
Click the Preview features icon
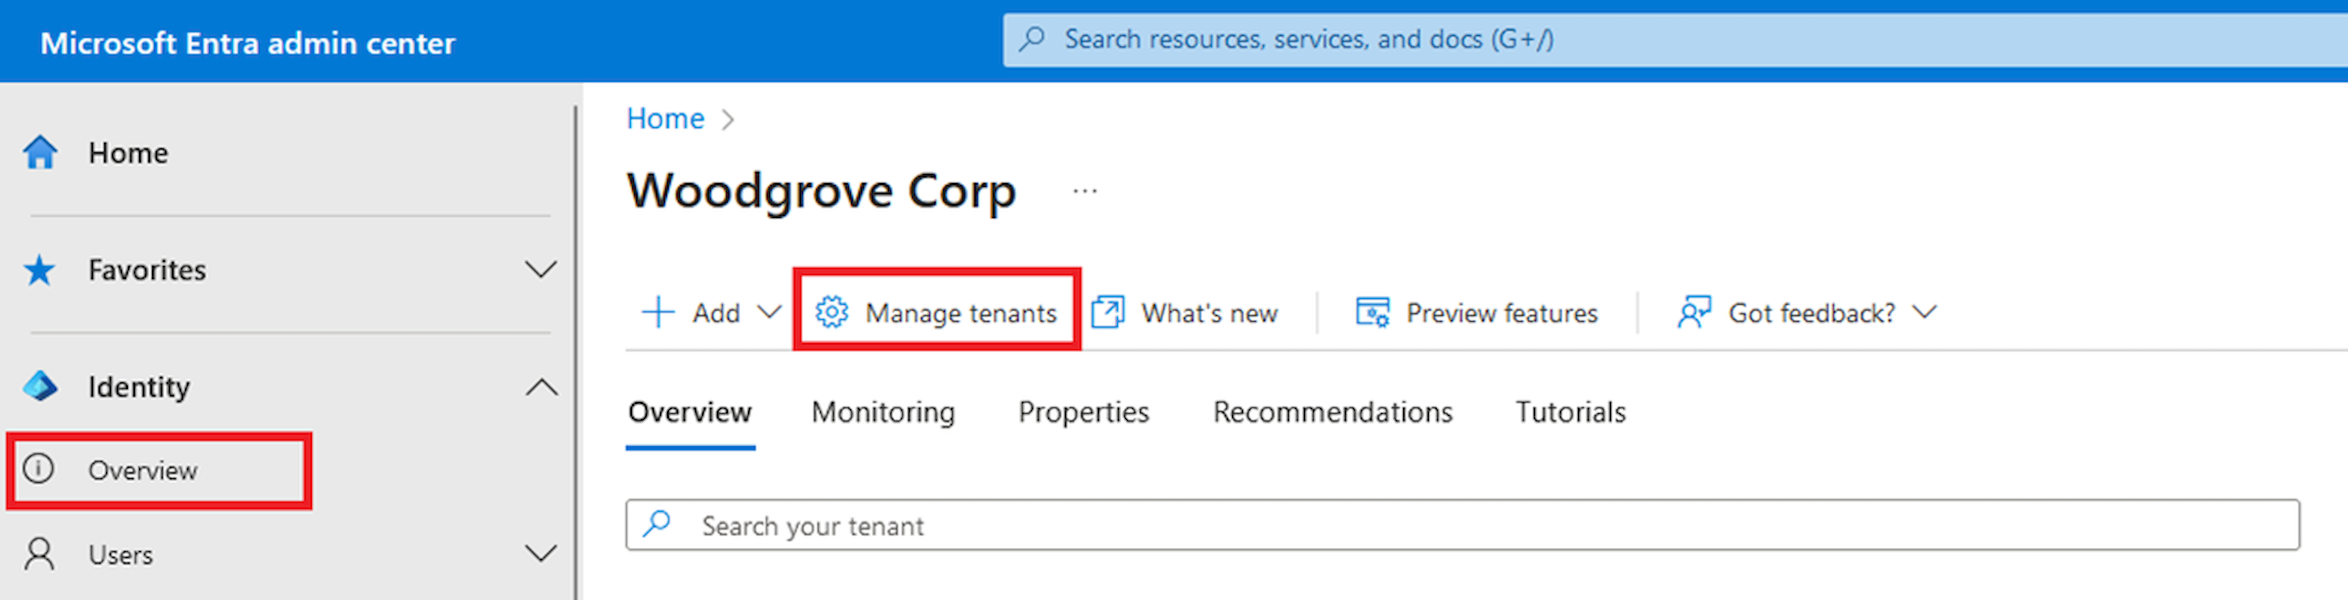point(1373,312)
